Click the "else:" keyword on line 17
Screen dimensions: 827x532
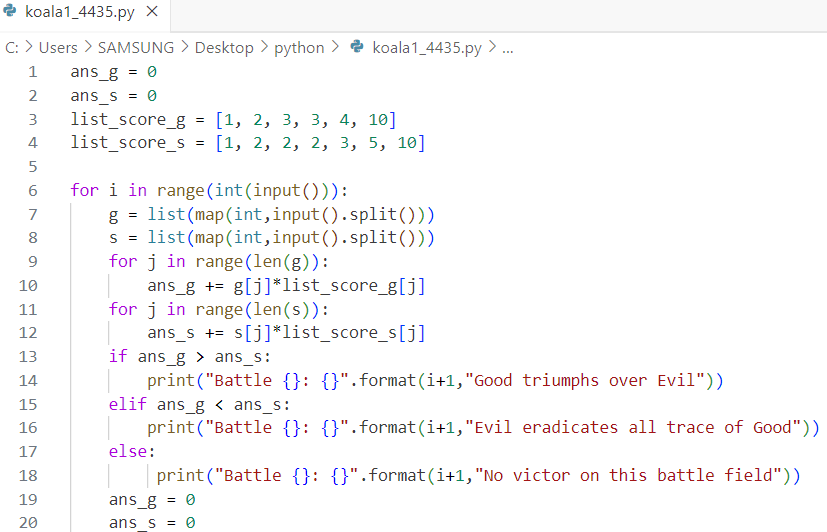(x=132, y=452)
